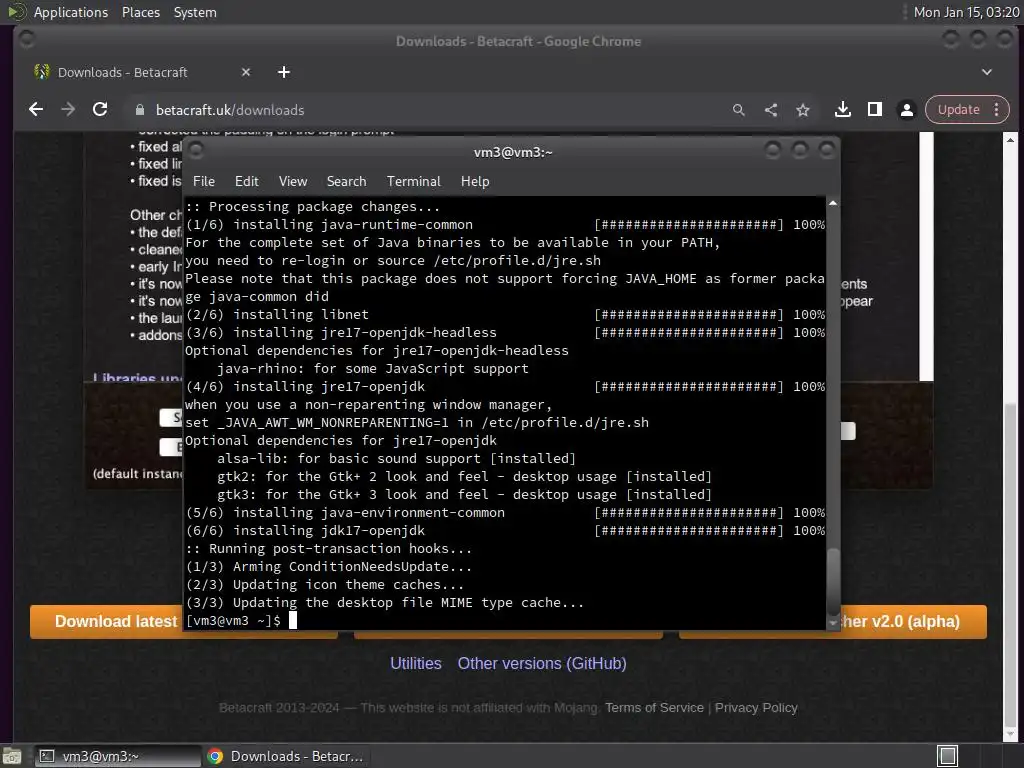Switch to vm3@vm3 terminal in taskbar
The width and height of the screenshot is (1024, 768).
pos(118,756)
